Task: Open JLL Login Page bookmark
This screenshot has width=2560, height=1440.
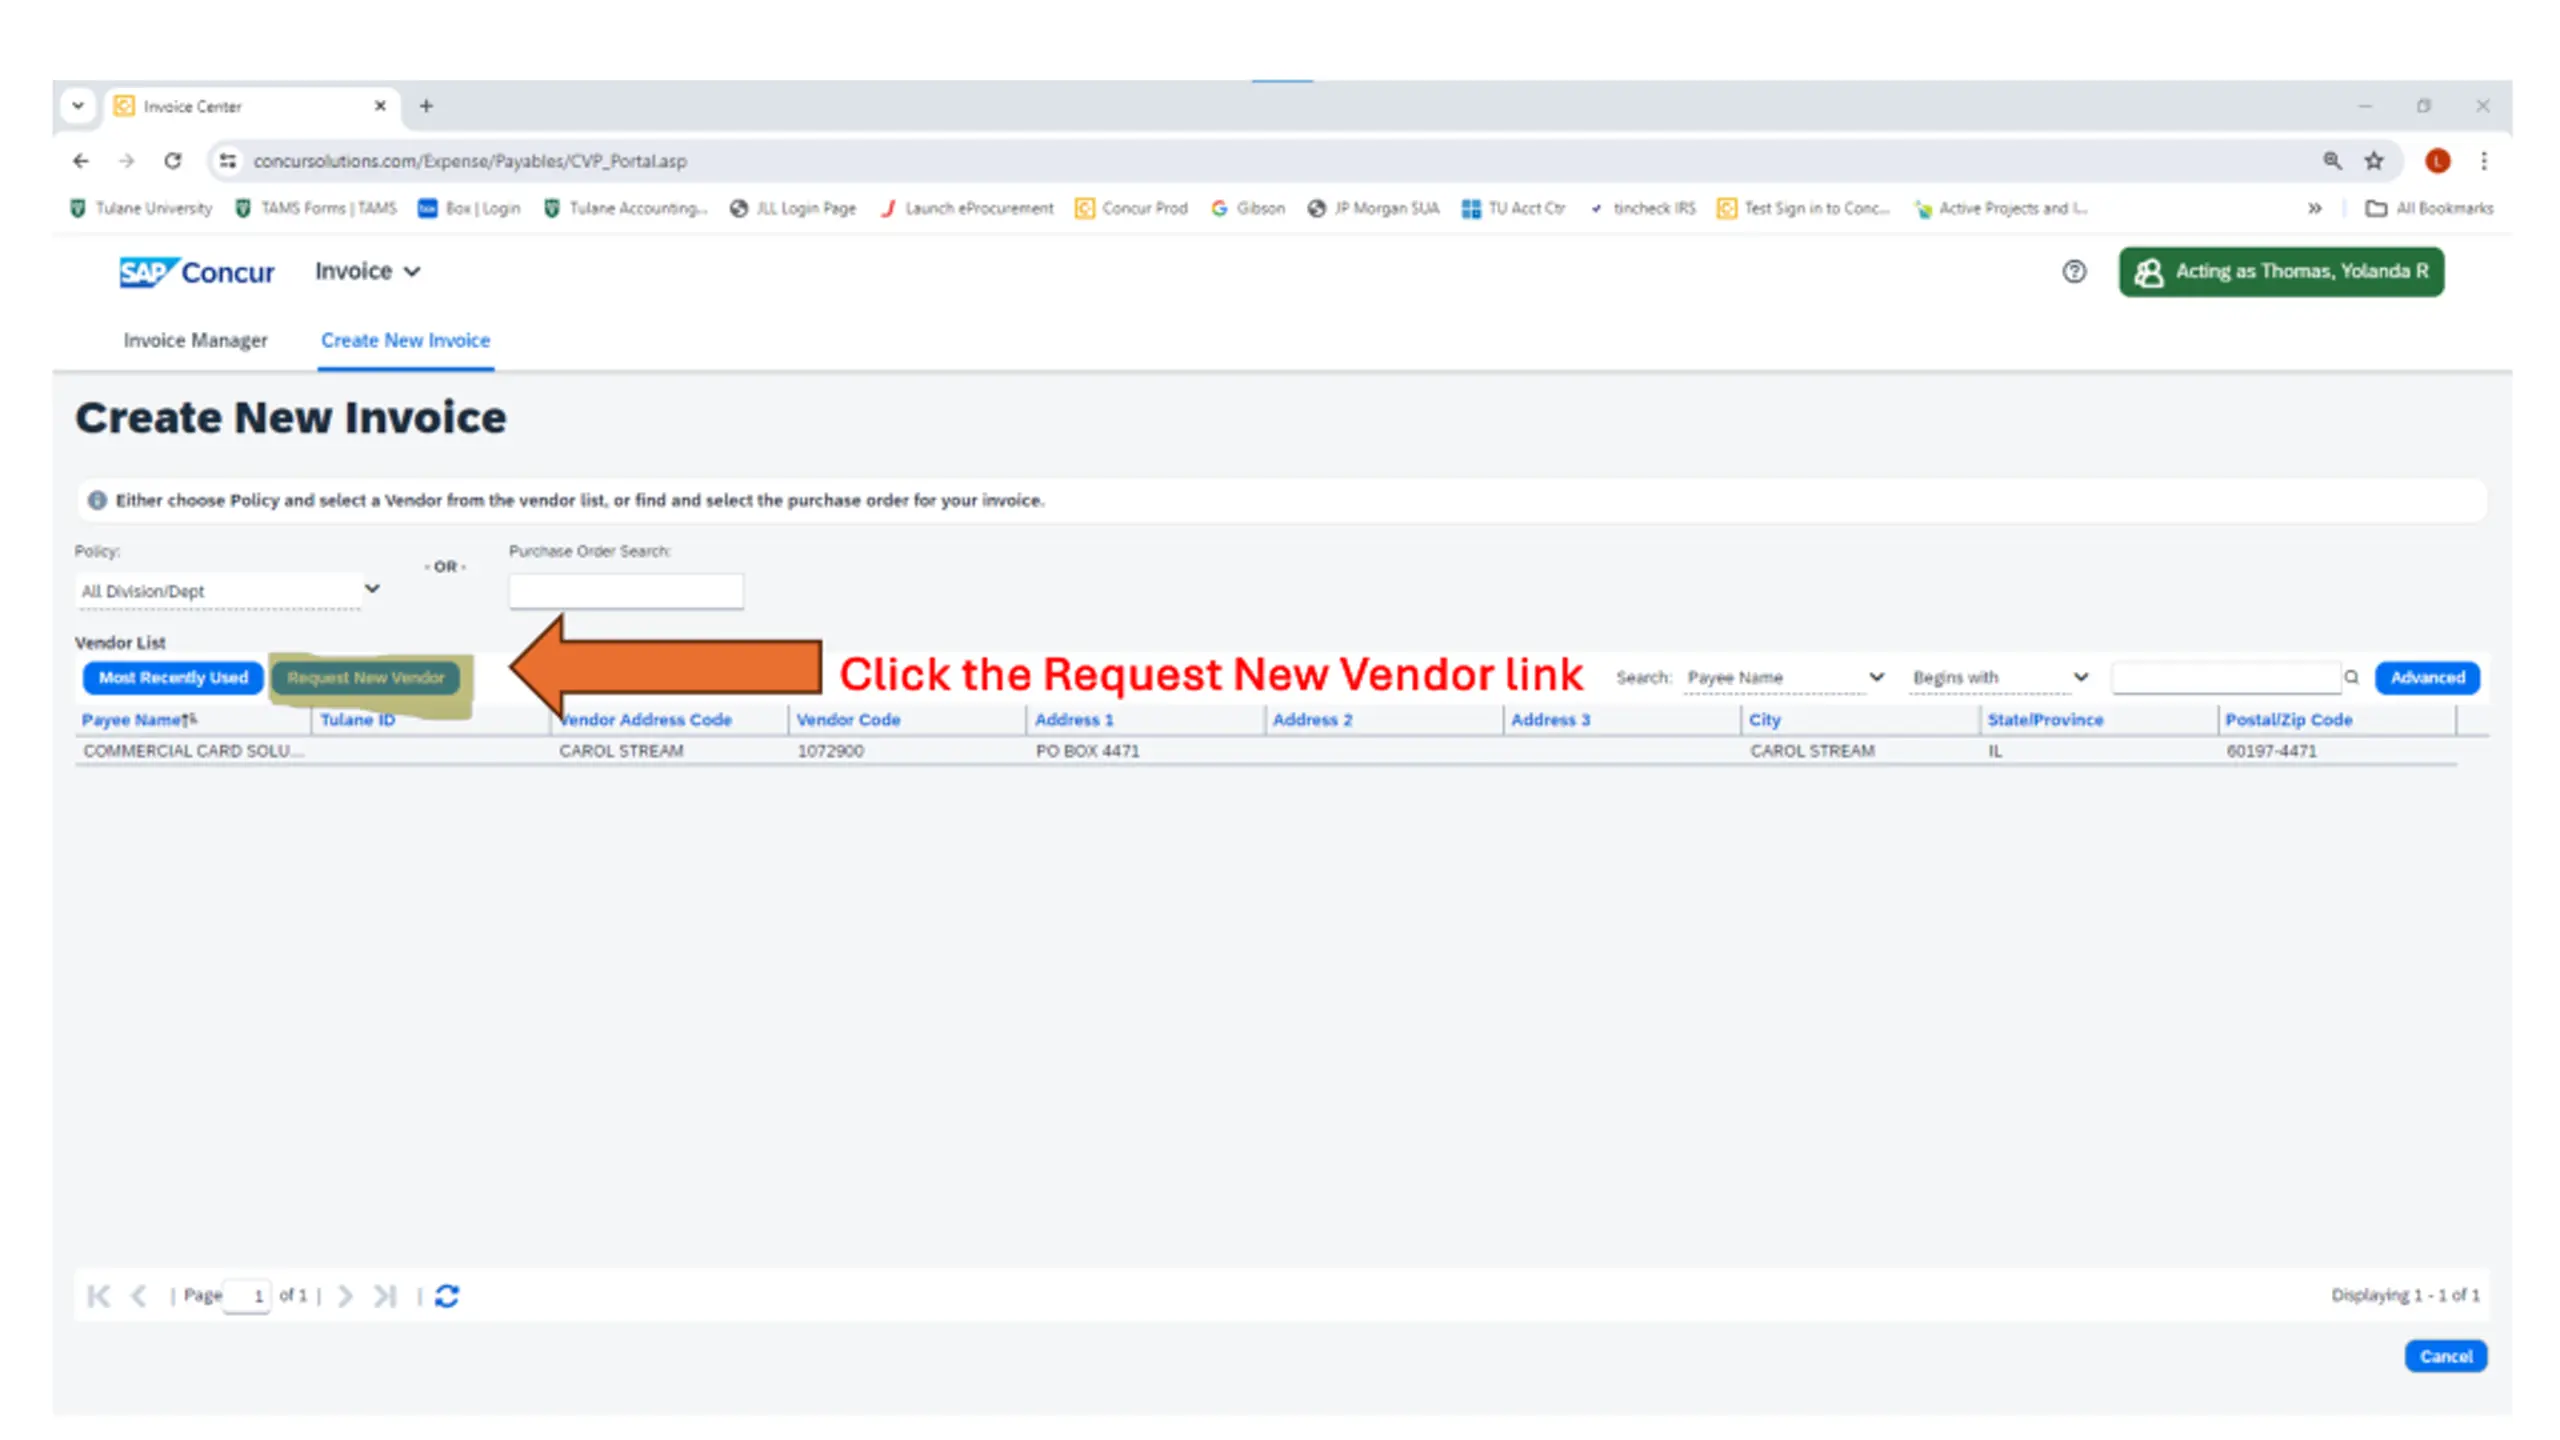Action: coord(793,208)
